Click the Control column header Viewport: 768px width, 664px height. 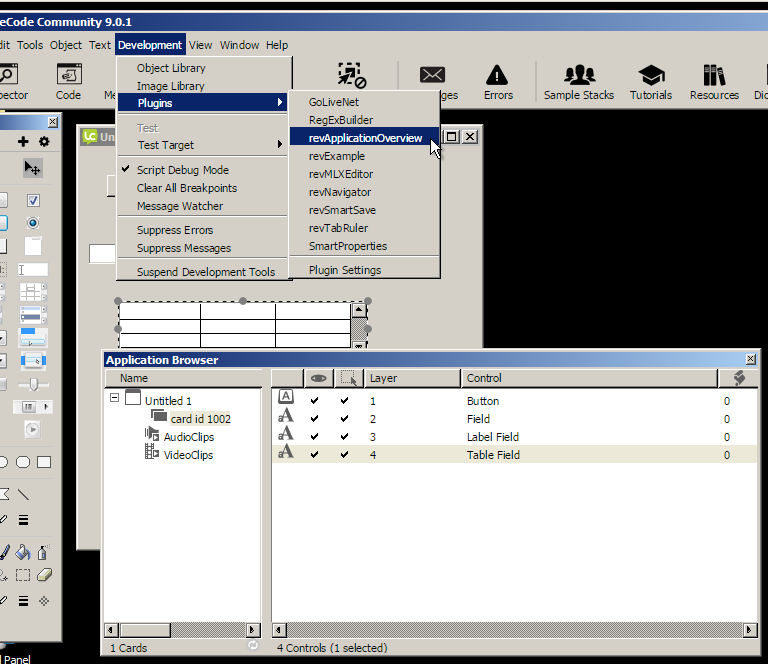[588, 378]
